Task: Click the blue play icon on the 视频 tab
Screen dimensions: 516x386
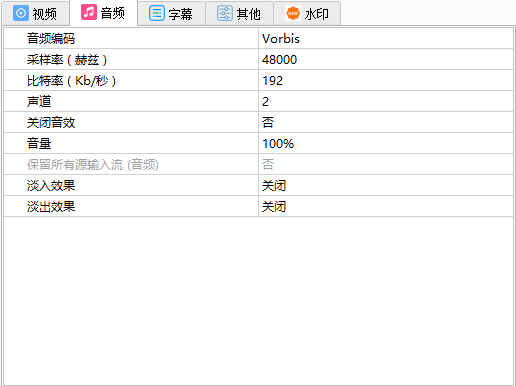Action: click(21, 13)
